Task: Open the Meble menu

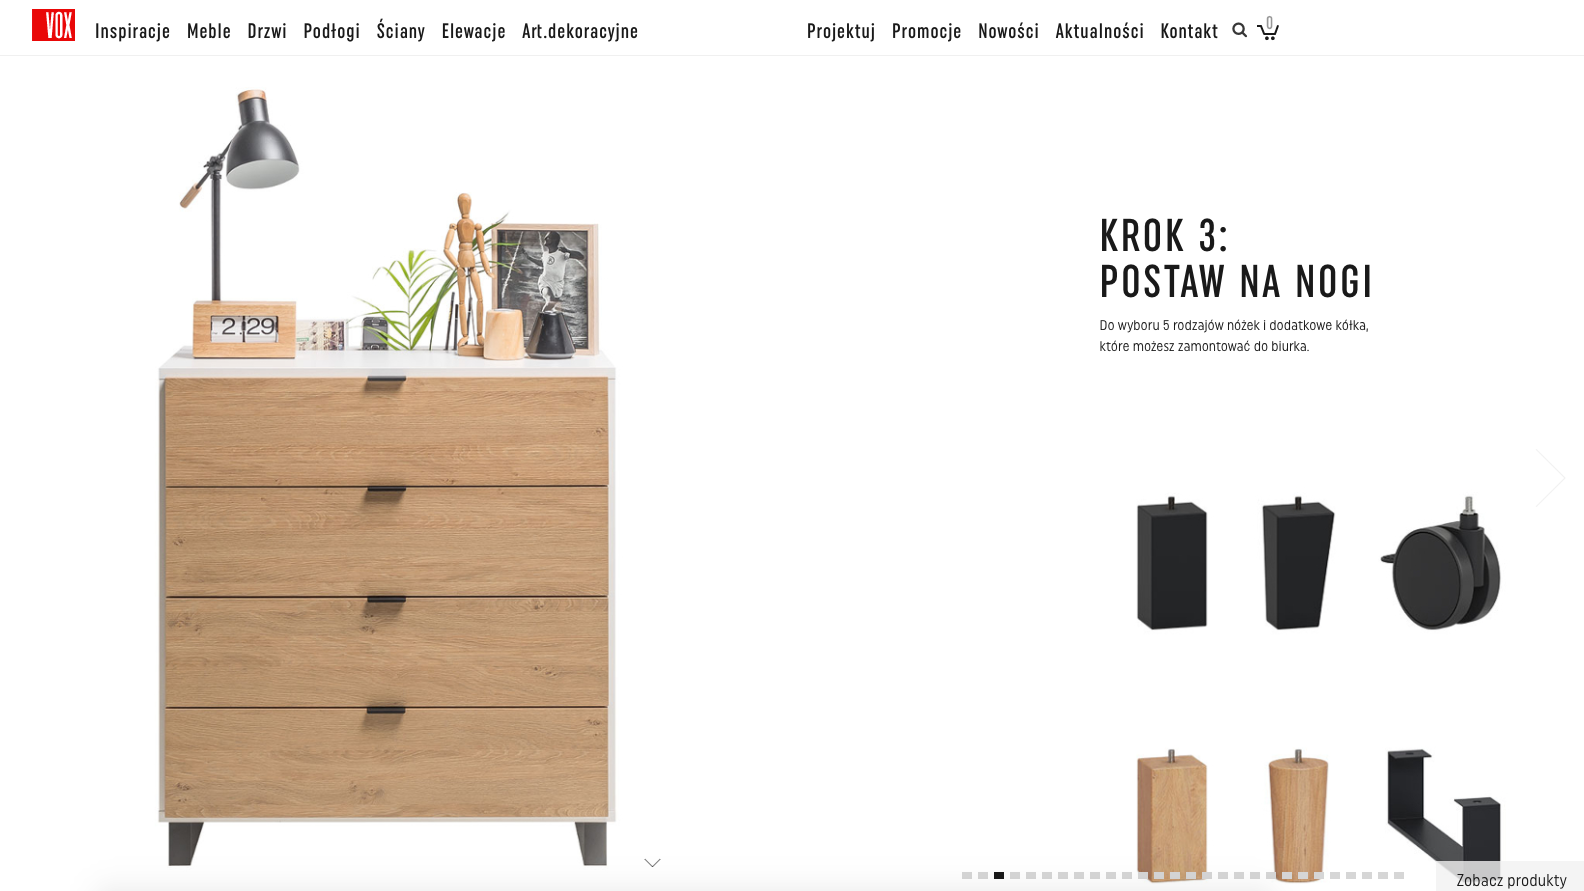Action: pyautogui.click(x=209, y=31)
